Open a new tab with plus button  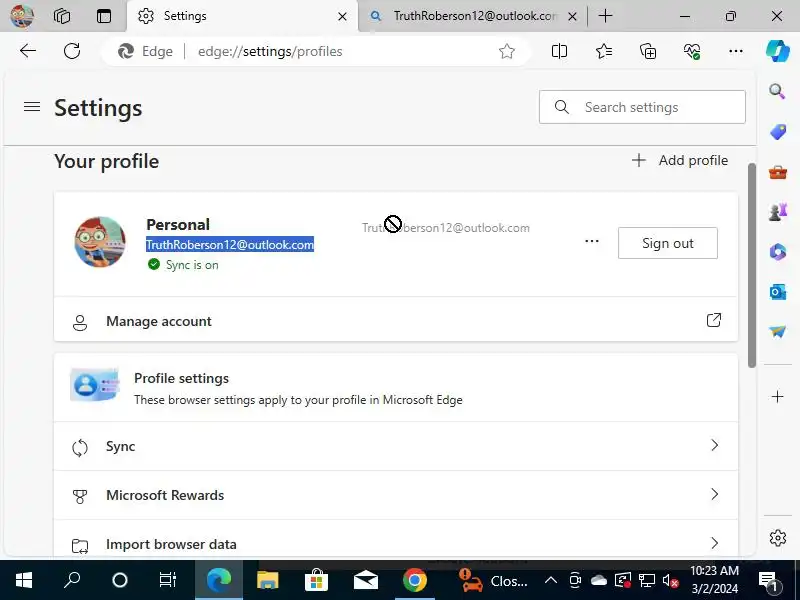pyautogui.click(x=606, y=16)
